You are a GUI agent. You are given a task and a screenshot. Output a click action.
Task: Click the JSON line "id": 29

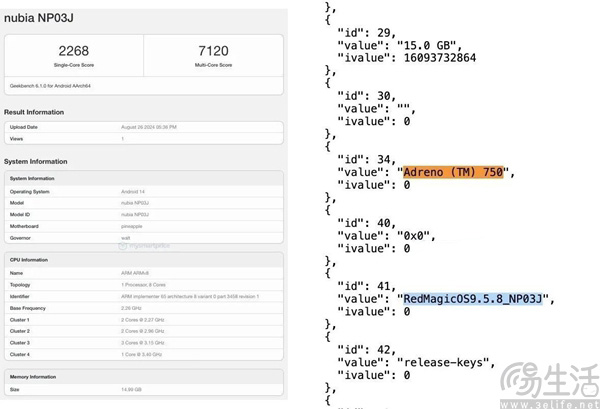[x=367, y=33]
